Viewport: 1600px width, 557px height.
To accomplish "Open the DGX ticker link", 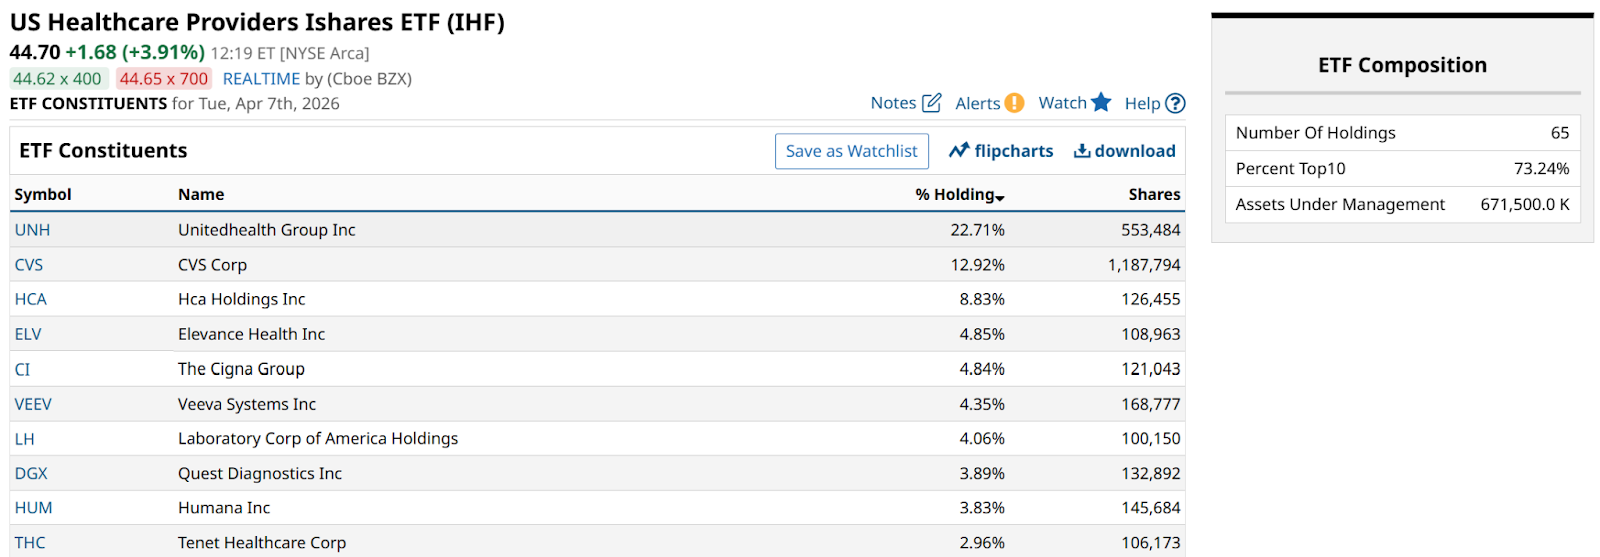I will pos(31,474).
